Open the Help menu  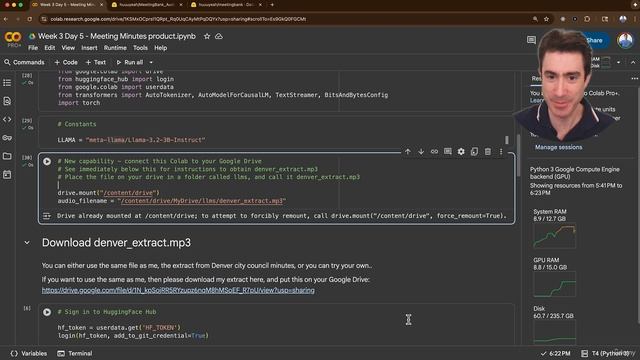[x=160, y=48]
